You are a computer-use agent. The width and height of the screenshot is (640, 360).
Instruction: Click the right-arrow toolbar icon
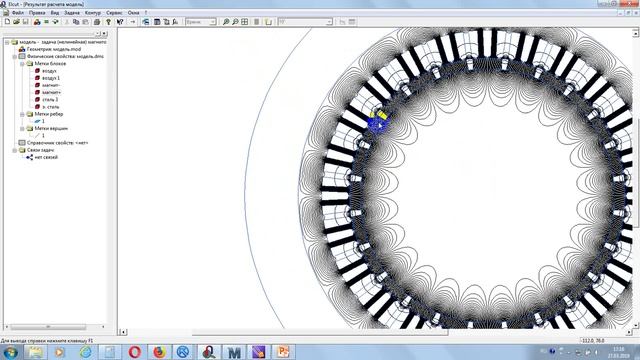coord(133,22)
